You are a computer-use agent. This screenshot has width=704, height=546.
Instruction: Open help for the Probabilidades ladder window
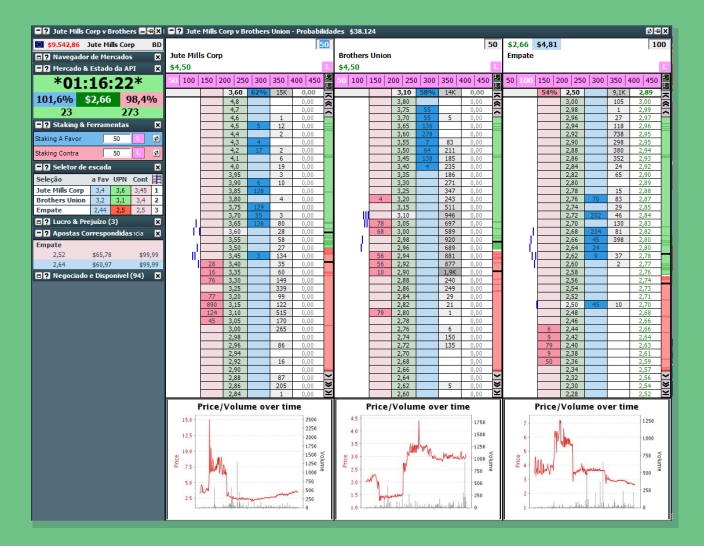tap(180, 31)
